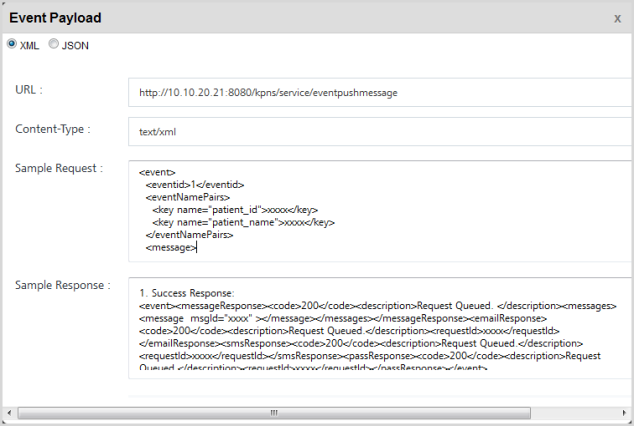Click the patient_name key line
634x426 pixels.
(x=243, y=222)
